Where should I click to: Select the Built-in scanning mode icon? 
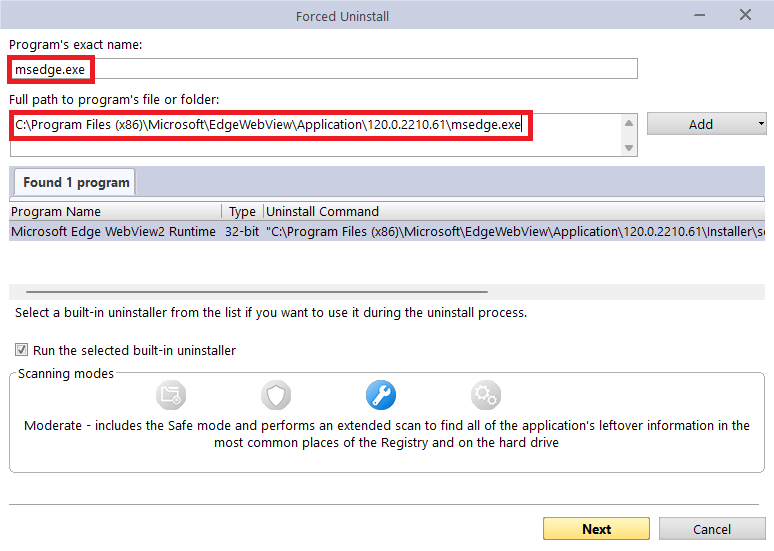point(171,396)
